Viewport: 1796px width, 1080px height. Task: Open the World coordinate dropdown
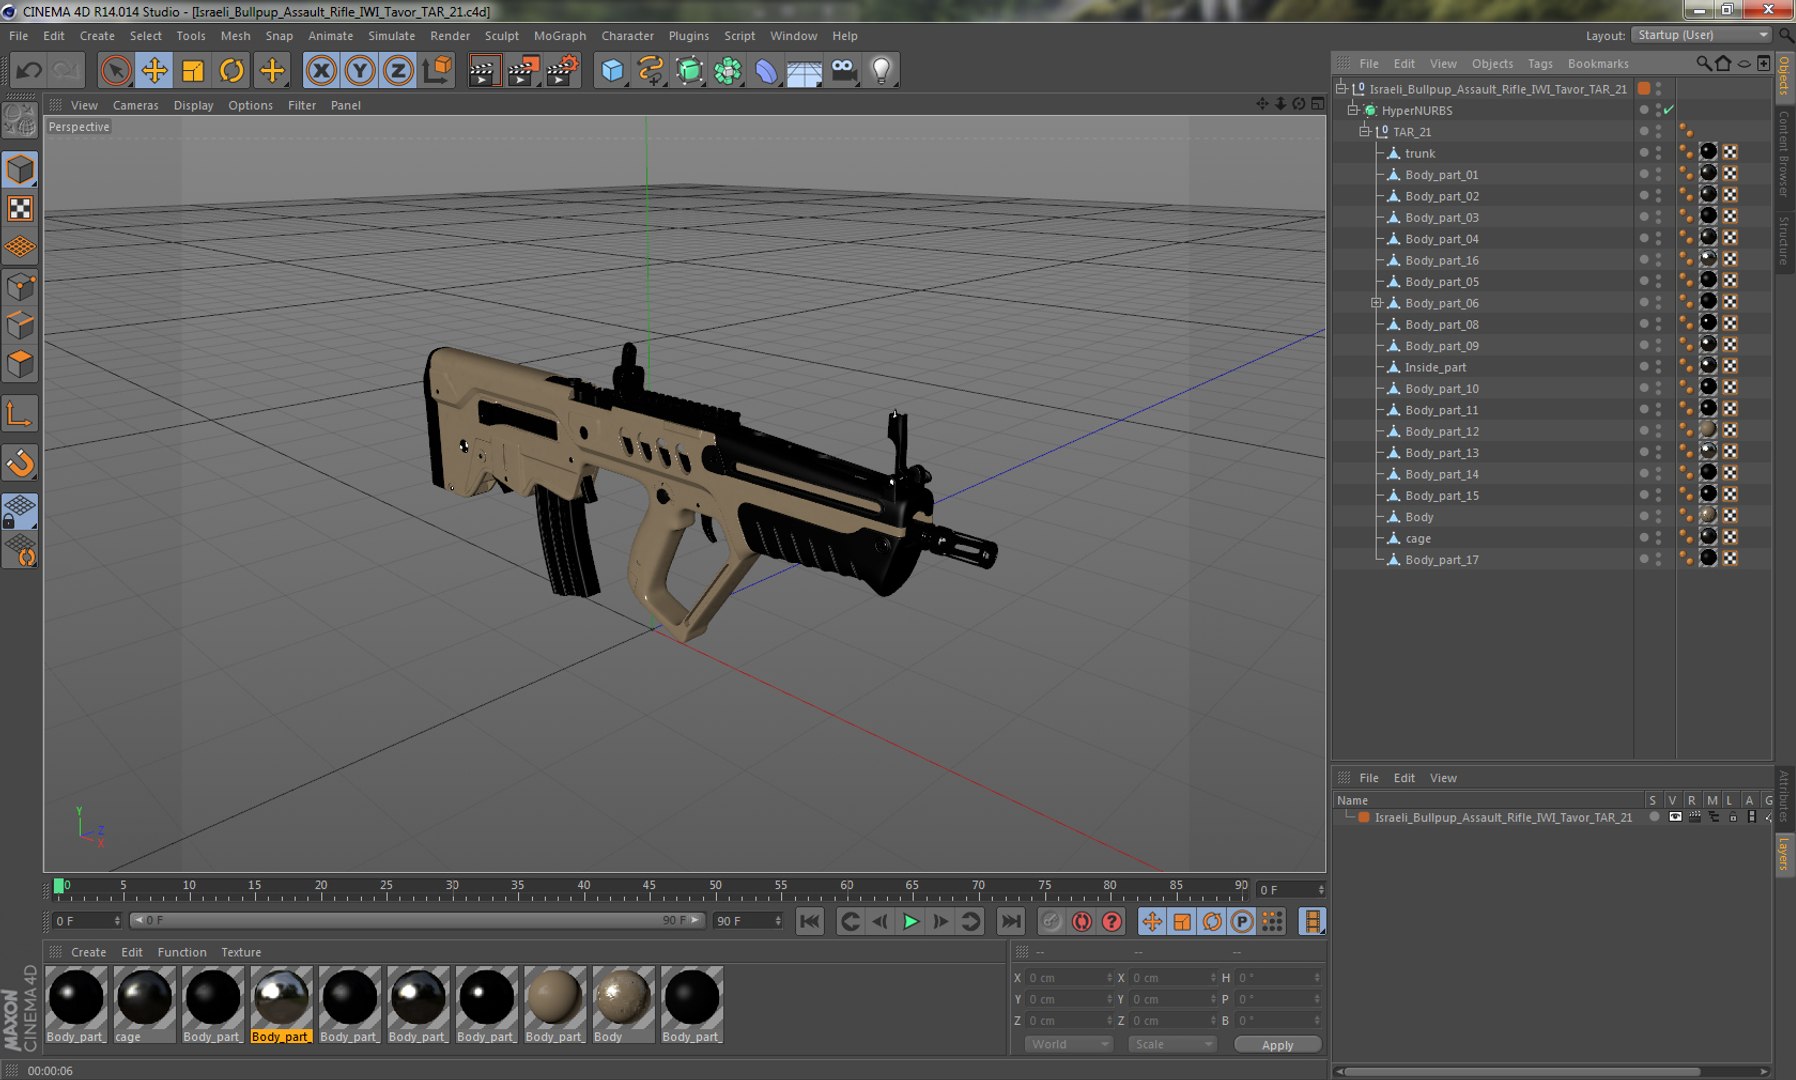click(x=1068, y=1044)
